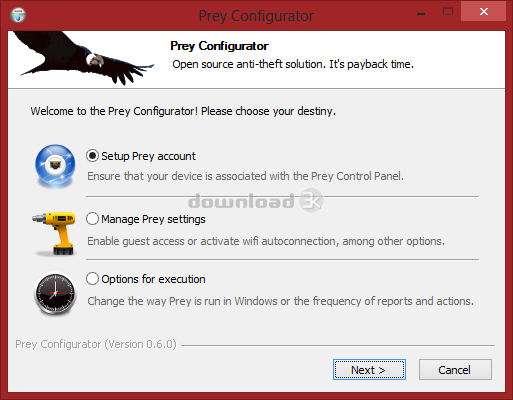Click the 'Manage Prey settings' label text

(153, 219)
